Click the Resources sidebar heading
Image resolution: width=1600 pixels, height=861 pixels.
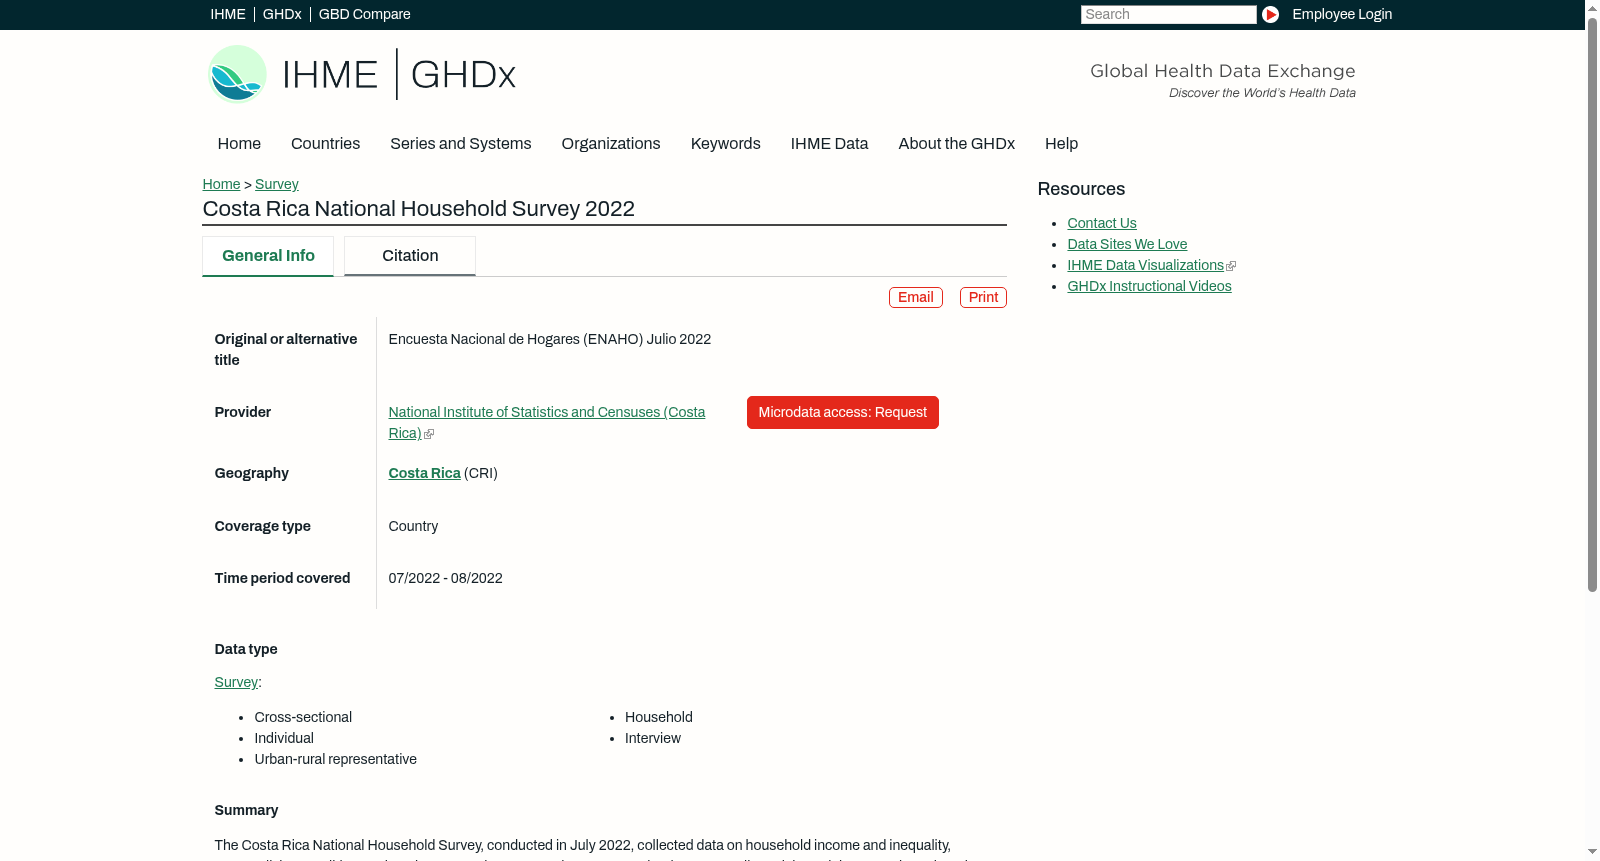tap(1081, 189)
